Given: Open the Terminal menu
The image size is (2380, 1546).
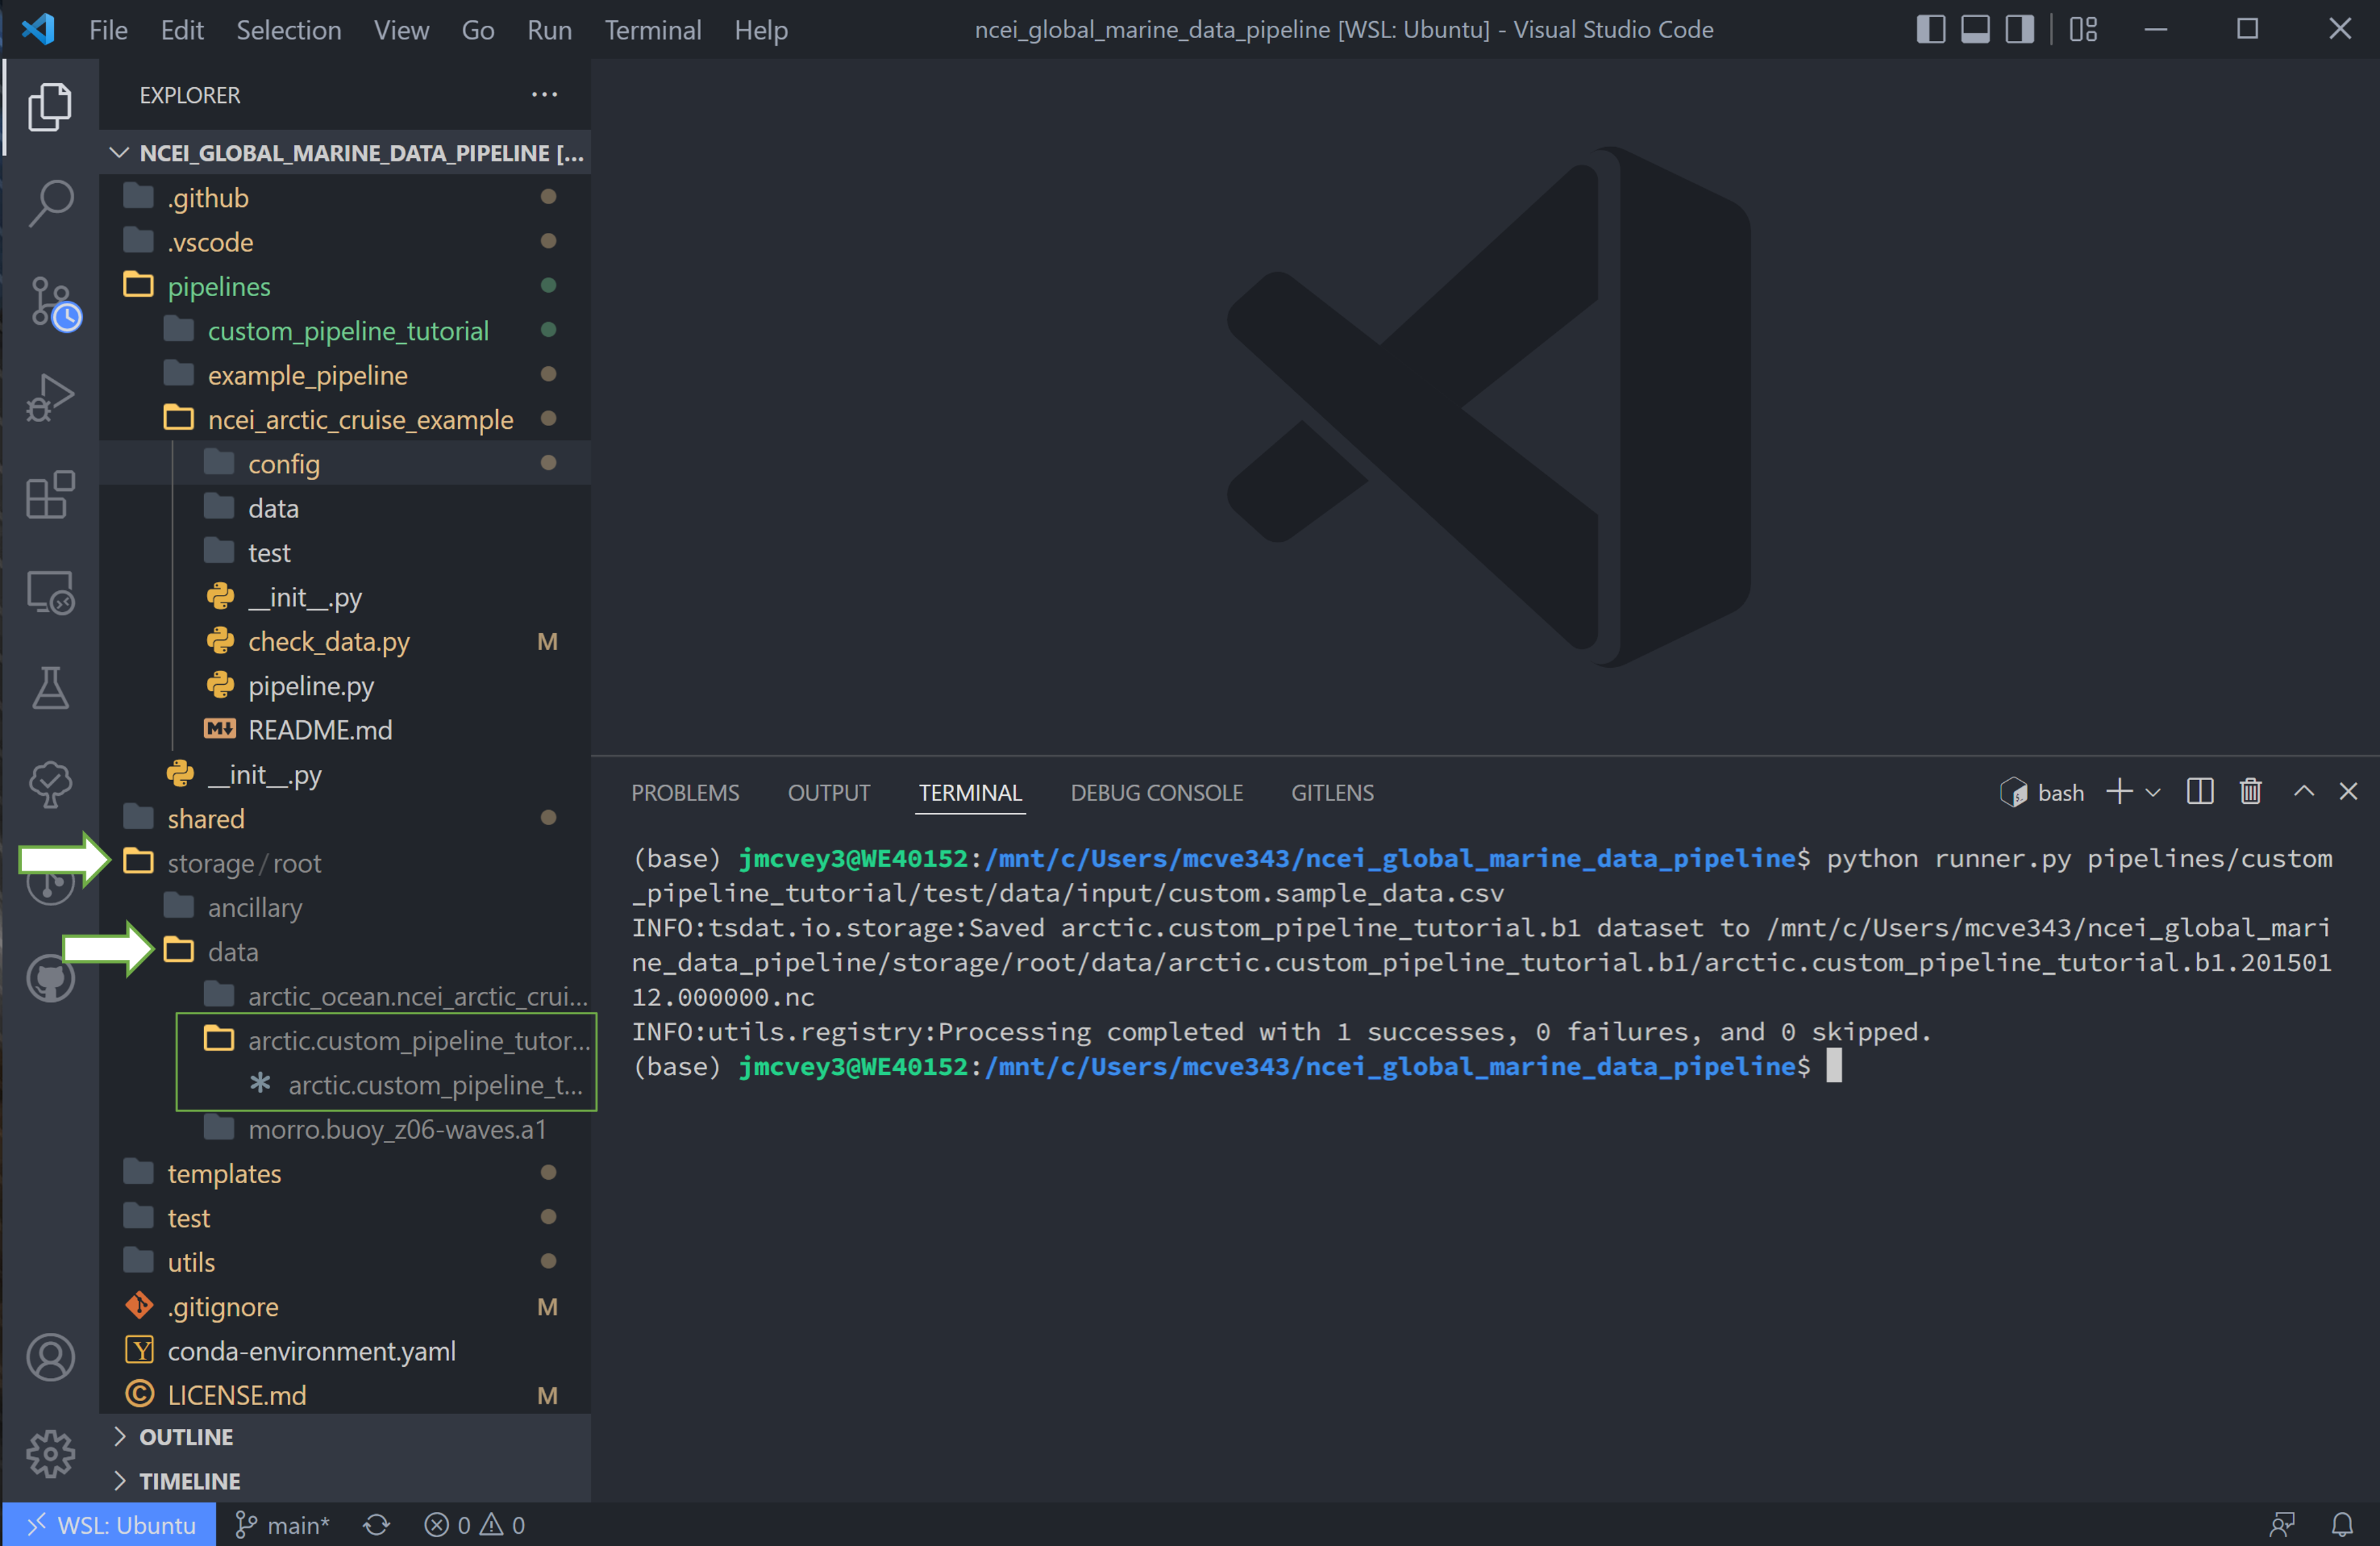Looking at the screenshot, I should point(652,30).
